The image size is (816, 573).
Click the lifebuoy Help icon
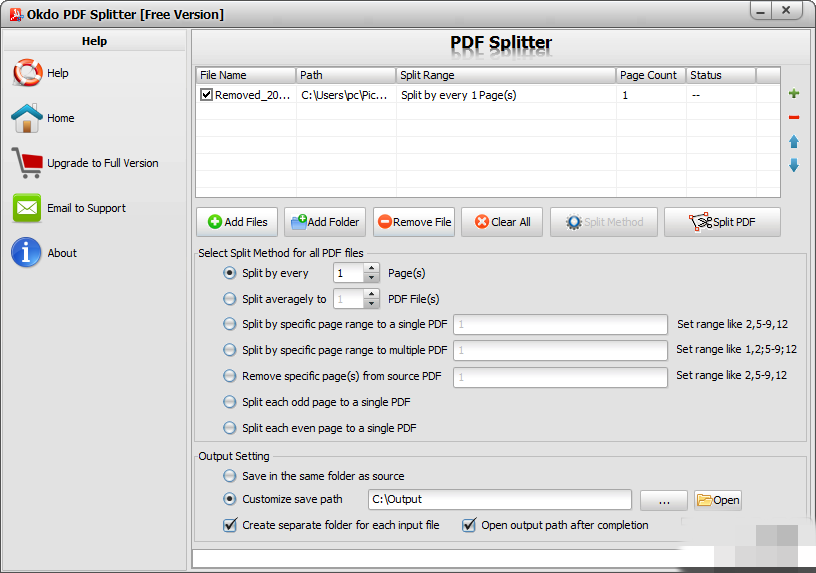[x=28, y=72]
